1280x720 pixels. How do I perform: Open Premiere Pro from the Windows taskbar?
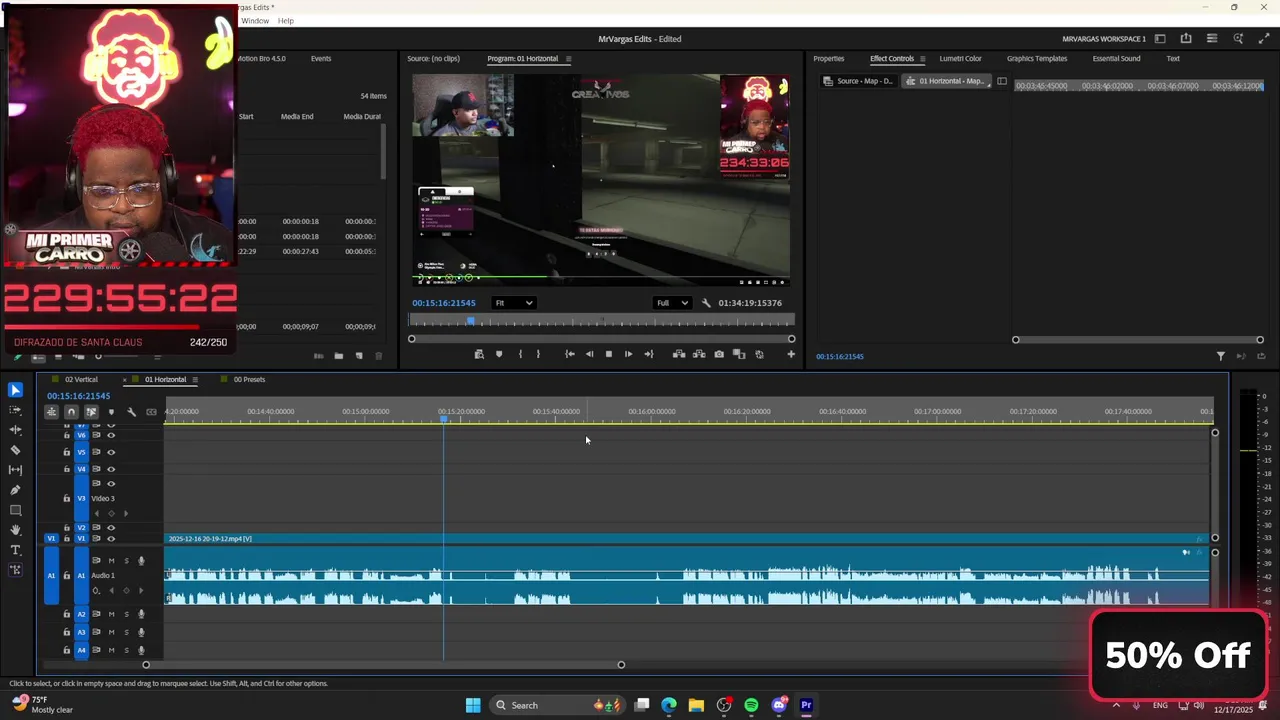806,705
